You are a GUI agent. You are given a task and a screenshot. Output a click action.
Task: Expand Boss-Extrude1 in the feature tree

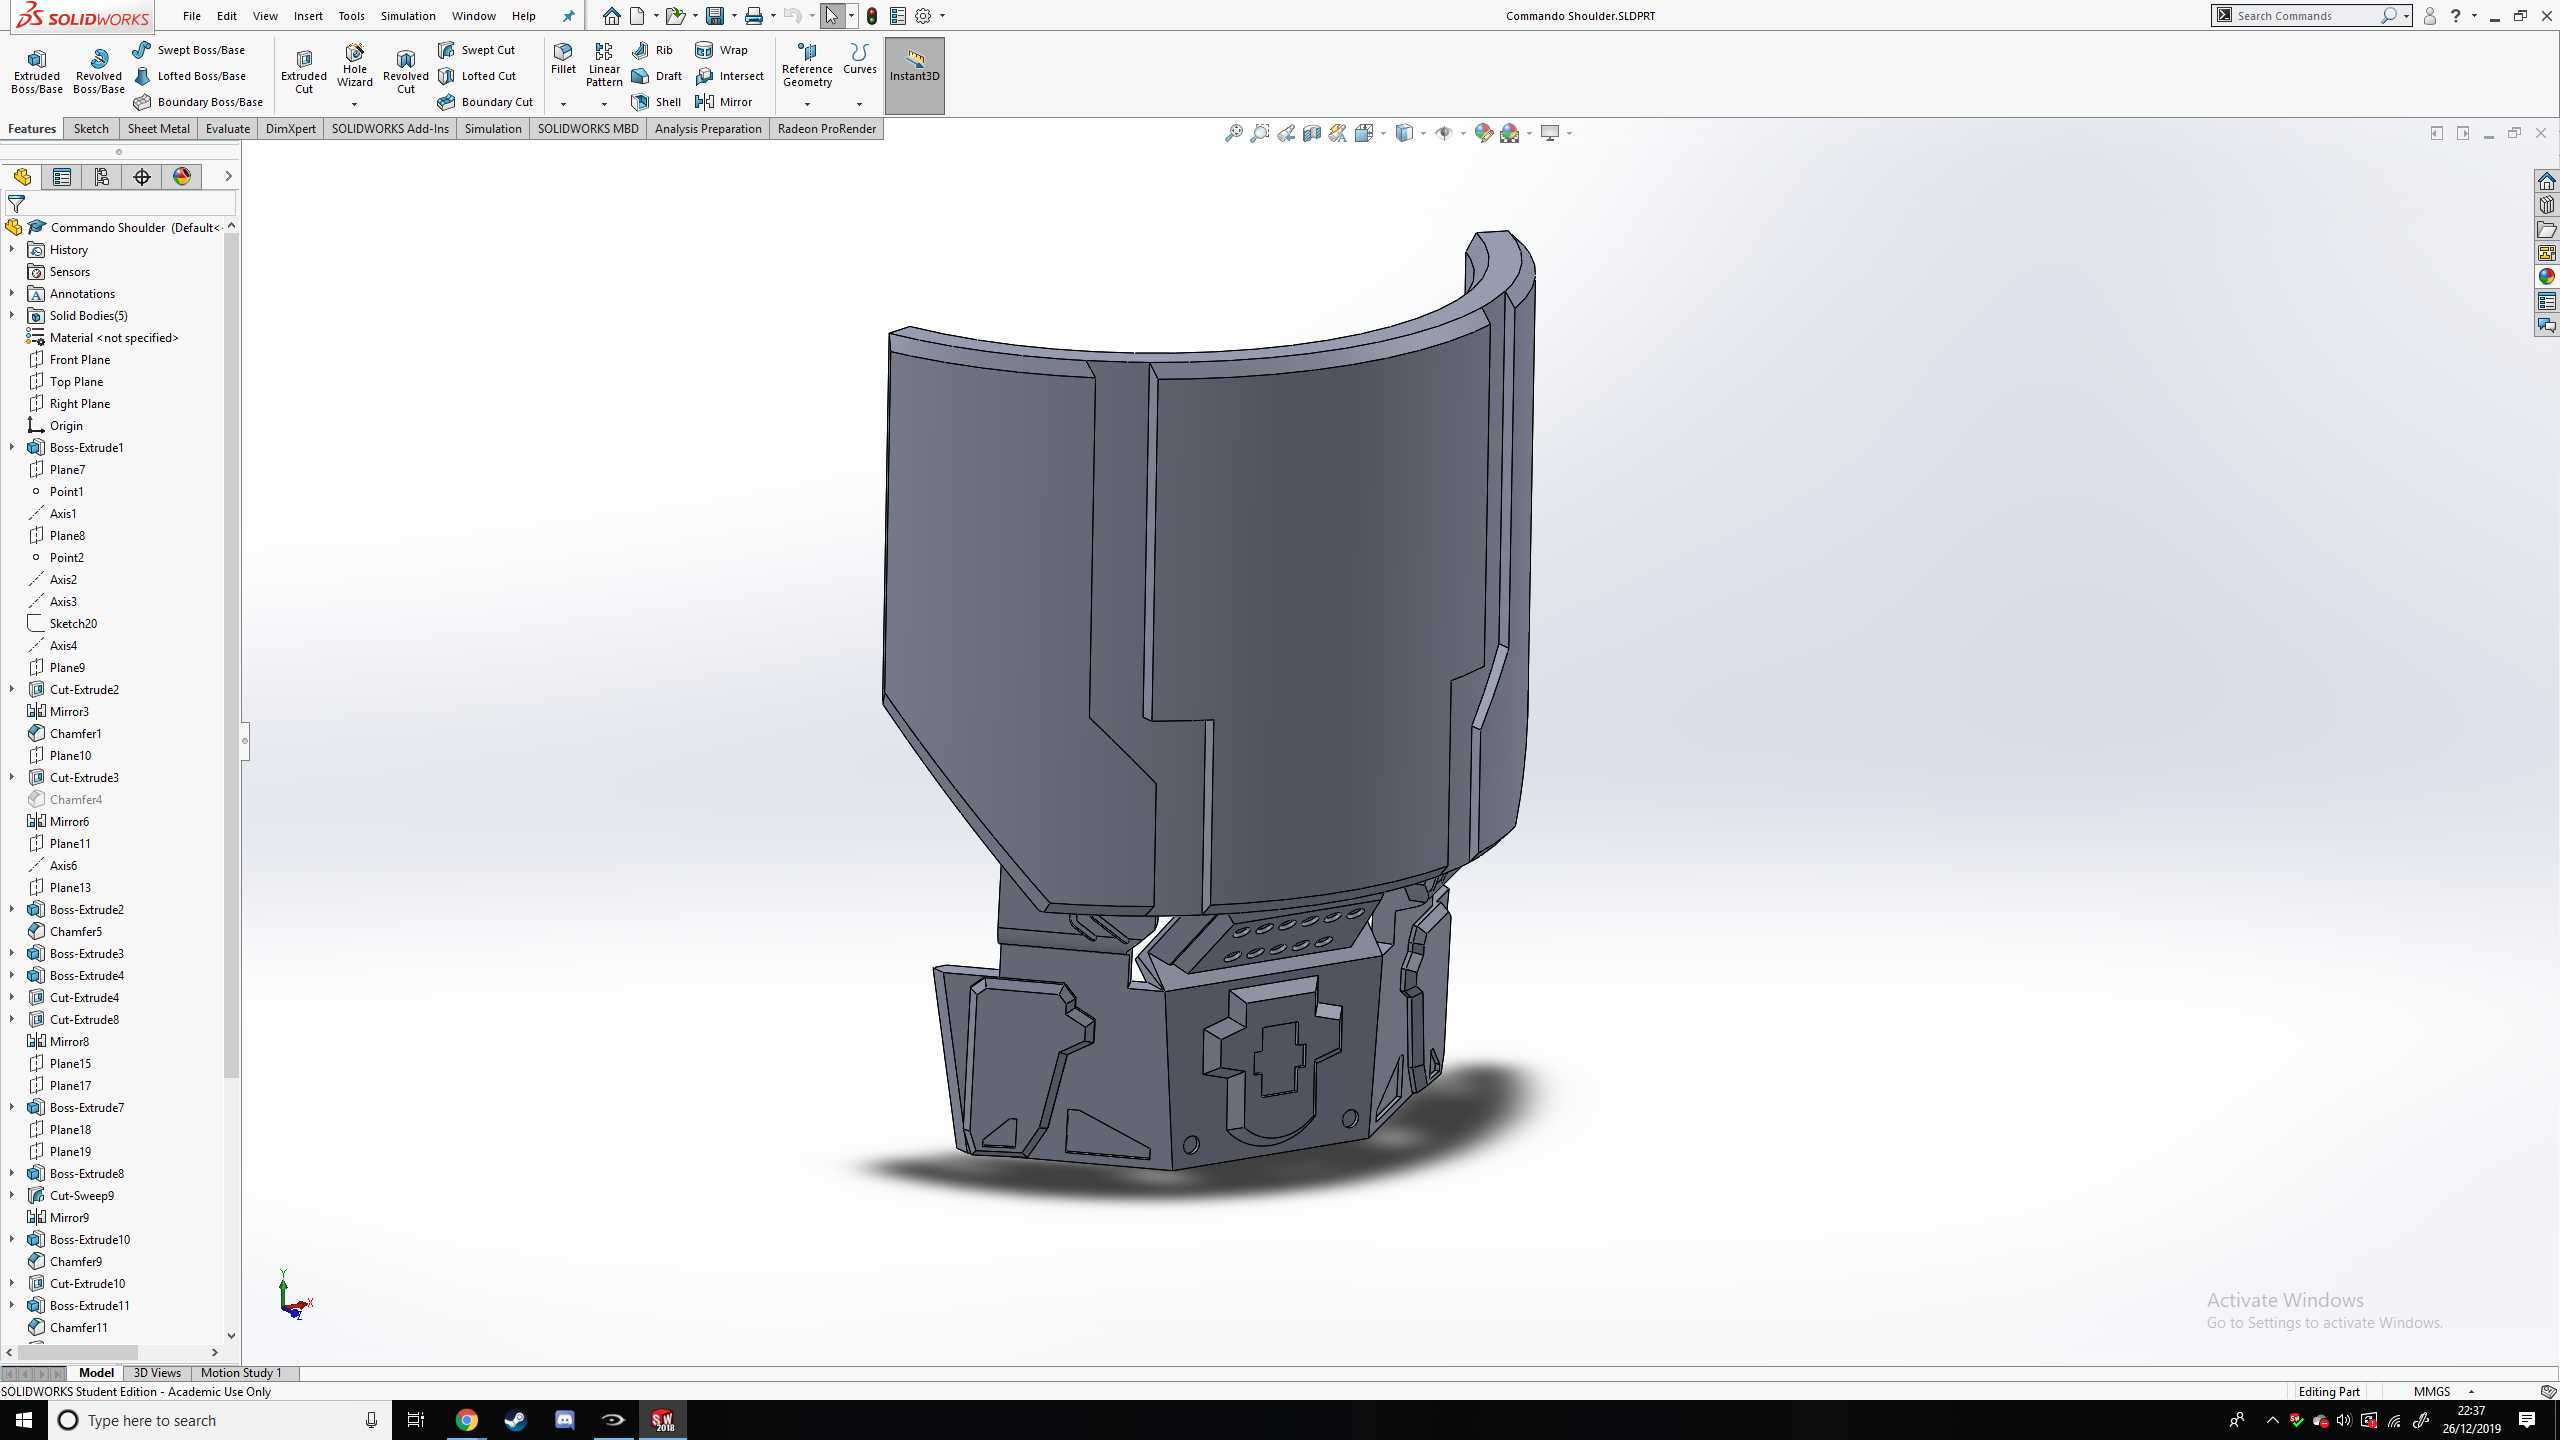(10, 447)
